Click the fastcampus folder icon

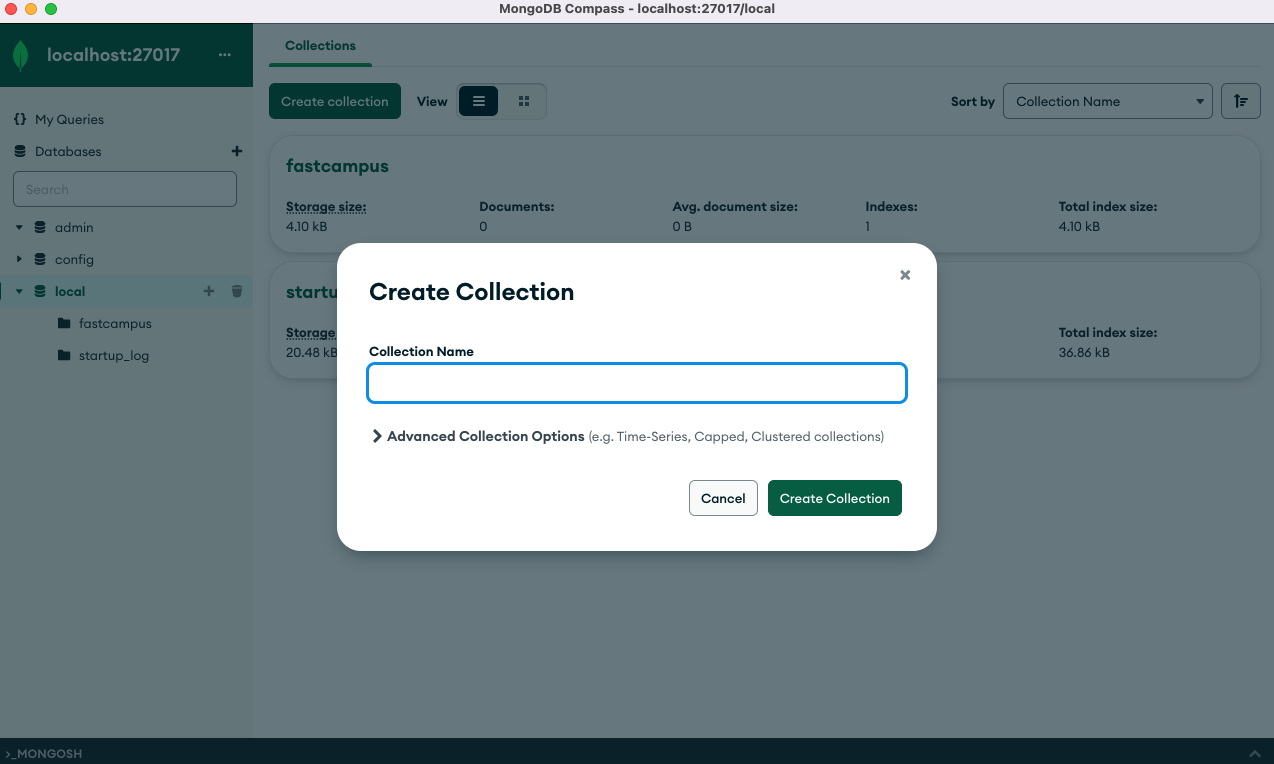[64, 323]
